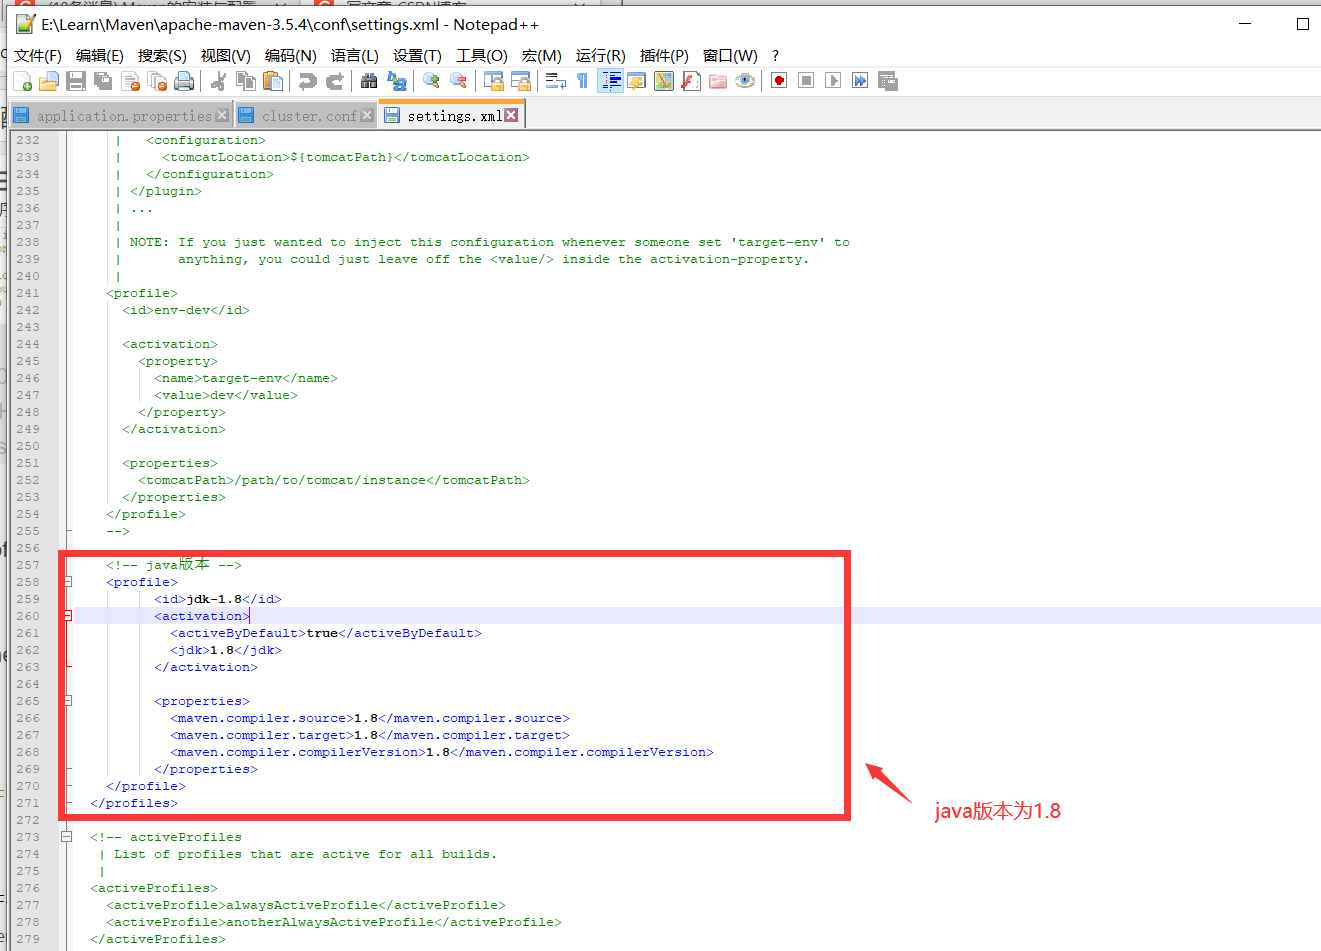Open the Folder as Workspace icon
This screenshot has height=951, width=1321.
point(717,81)
